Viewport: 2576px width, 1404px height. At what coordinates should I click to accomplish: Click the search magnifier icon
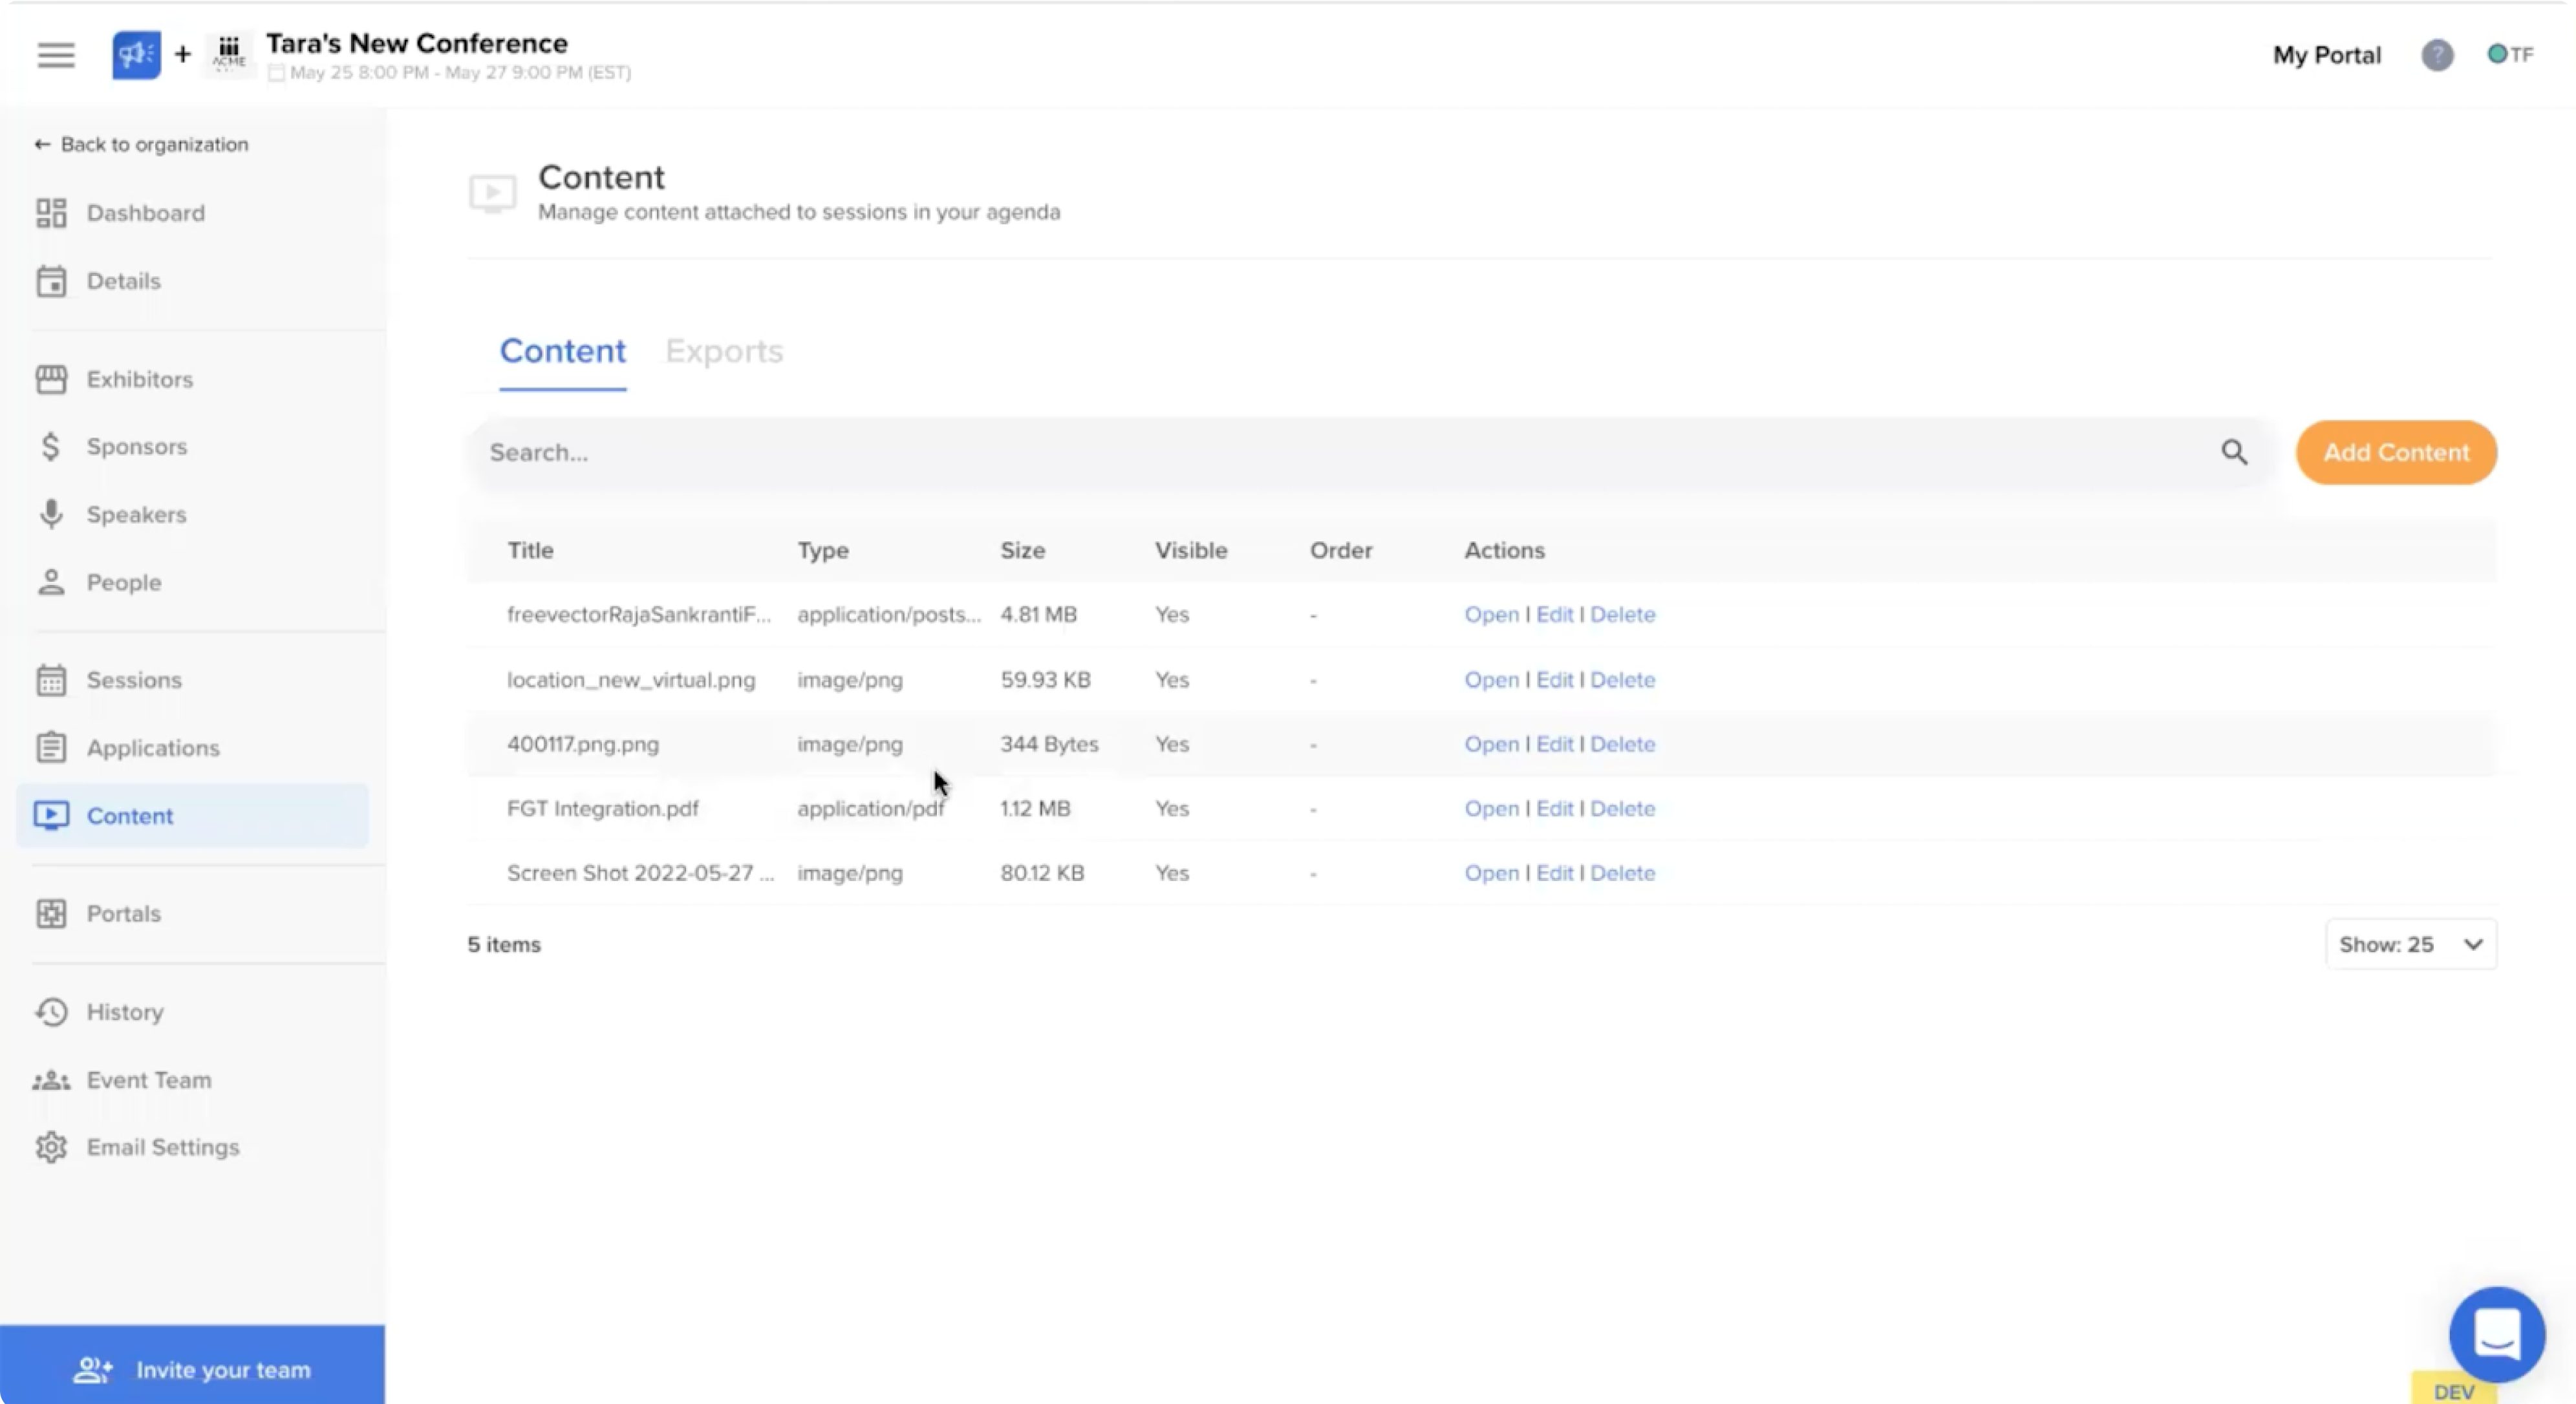(x=2235, y=452)
